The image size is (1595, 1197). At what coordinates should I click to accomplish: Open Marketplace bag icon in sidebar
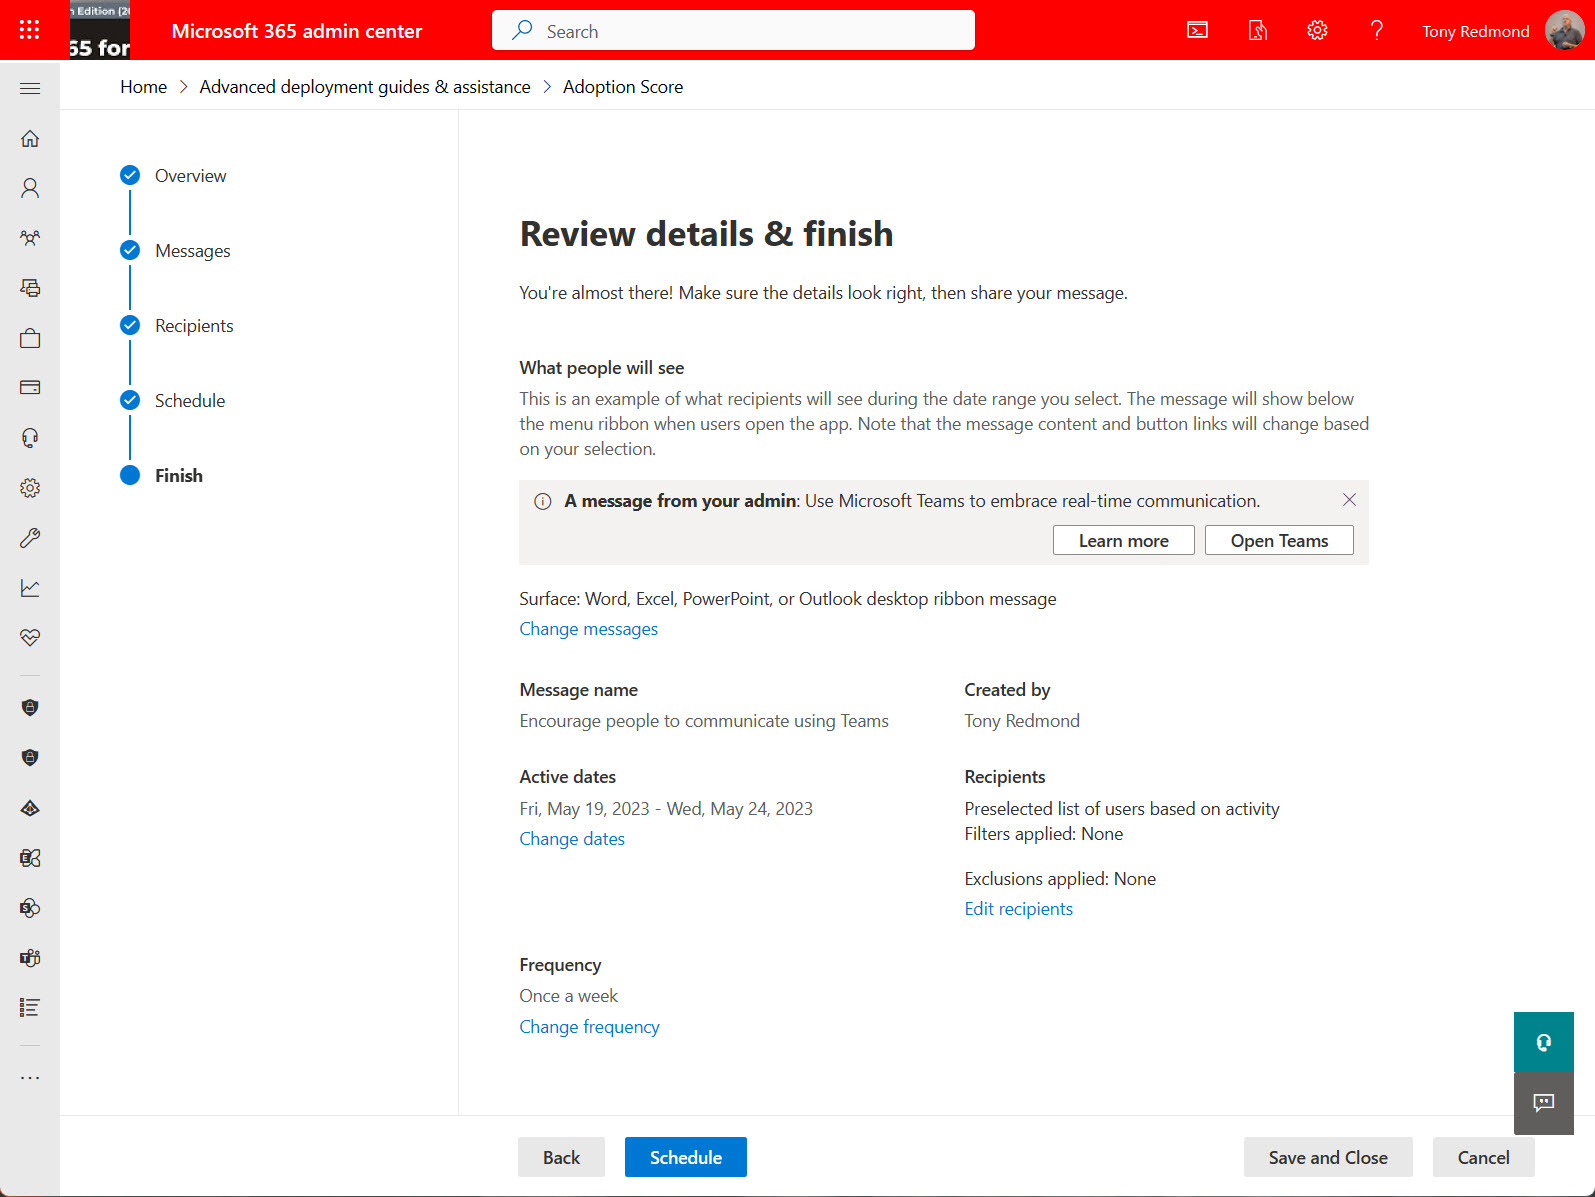30,338
